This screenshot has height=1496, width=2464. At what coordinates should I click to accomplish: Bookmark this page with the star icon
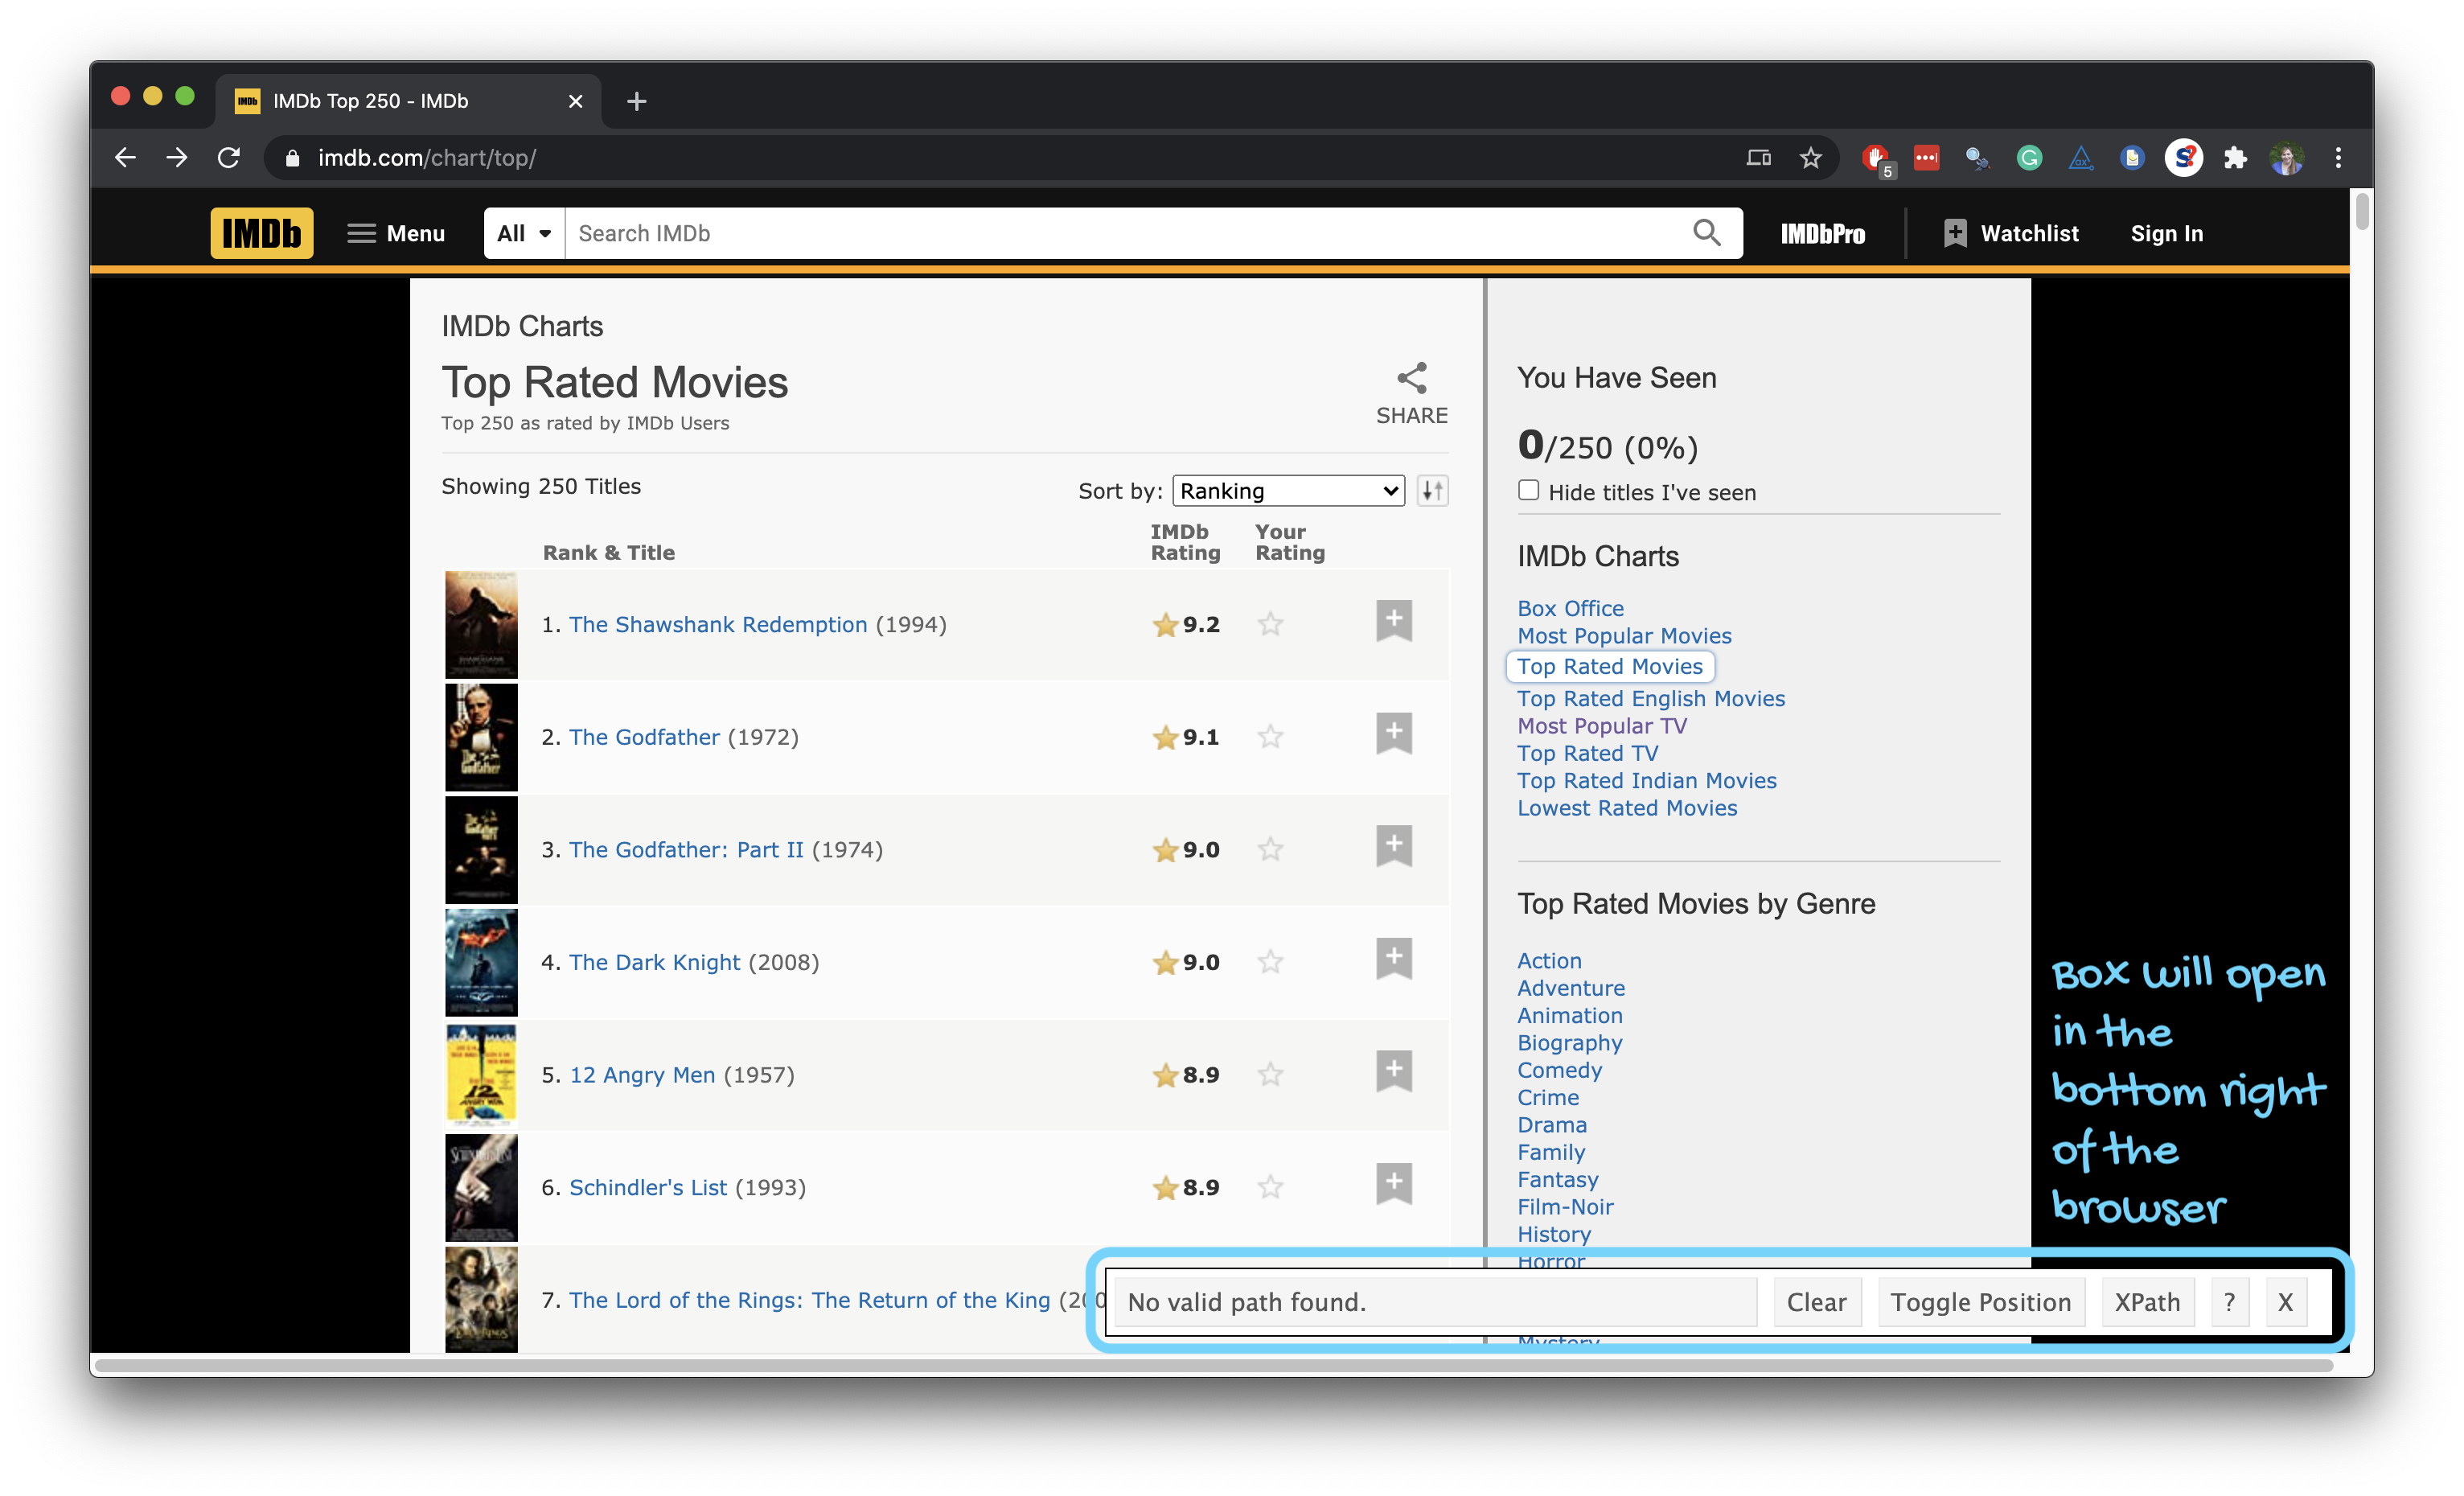1810,157
